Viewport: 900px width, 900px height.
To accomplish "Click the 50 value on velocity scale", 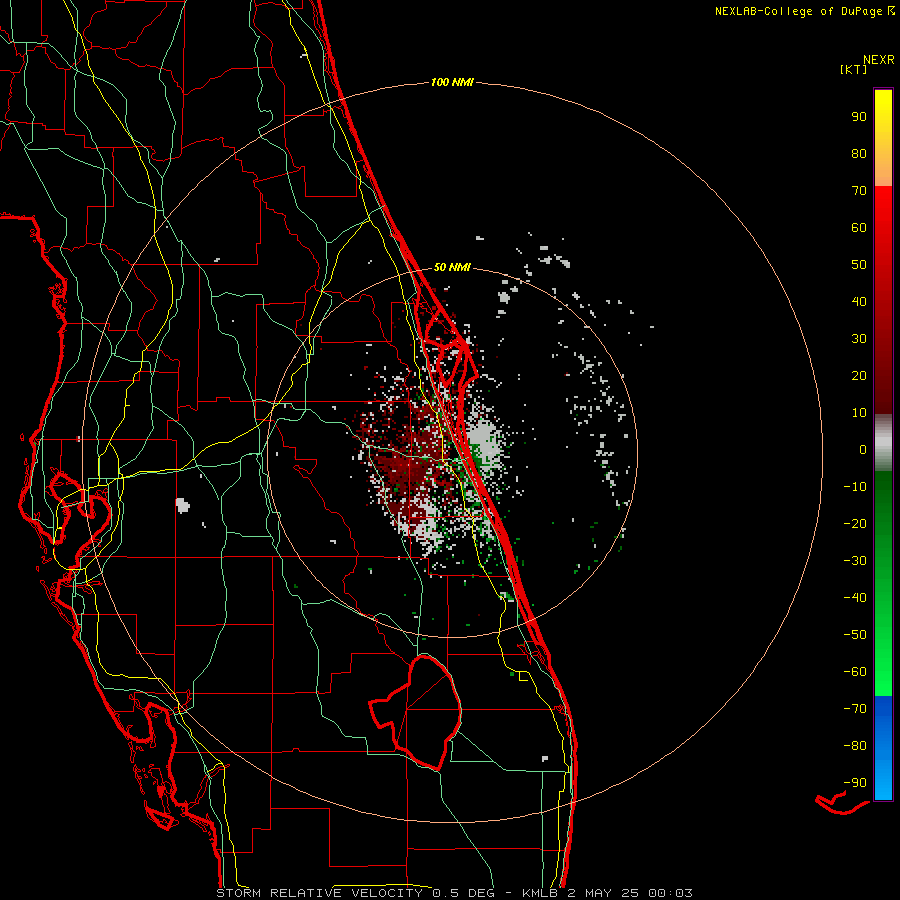I will tap(859, 265).
